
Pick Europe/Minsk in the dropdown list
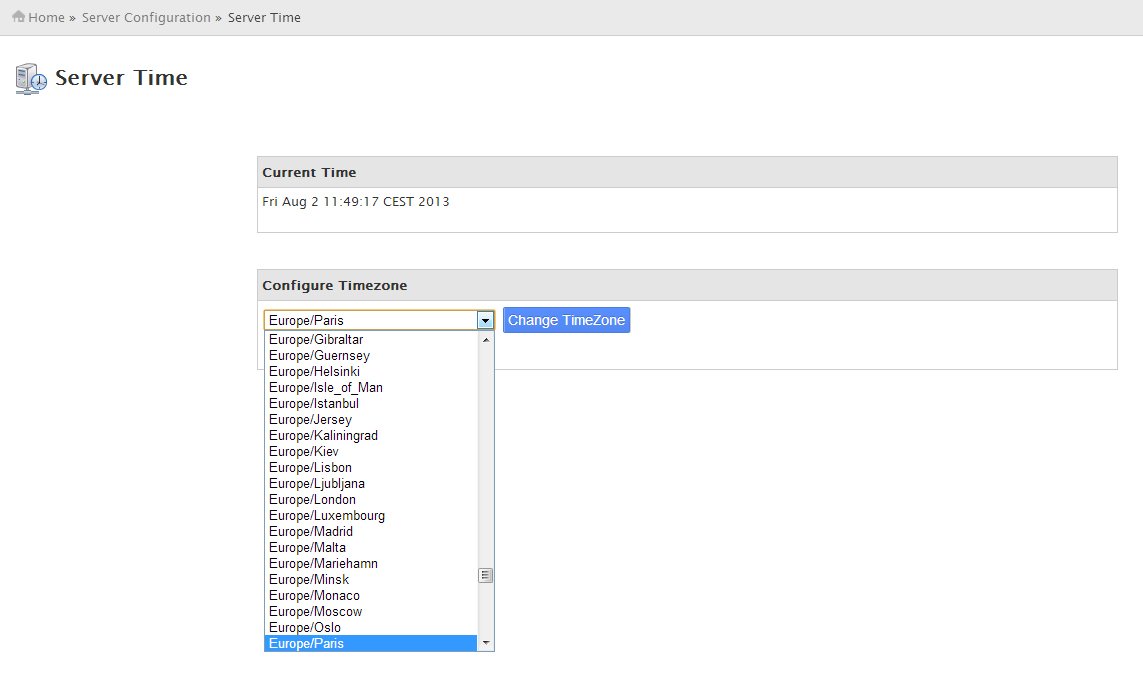pos(371,580)
